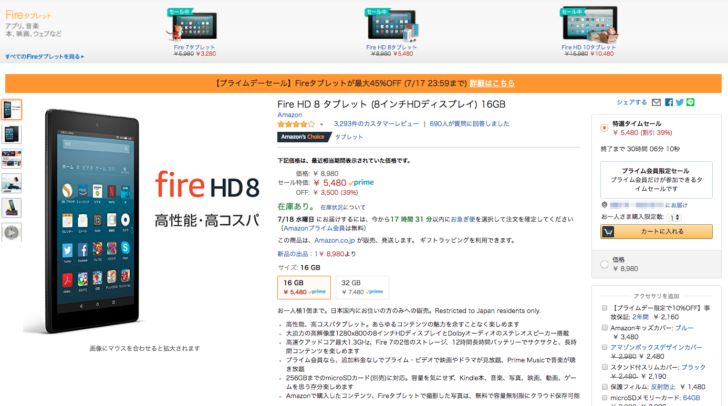
Task: Play the product video thumbnail
Action: click(12, 232)
